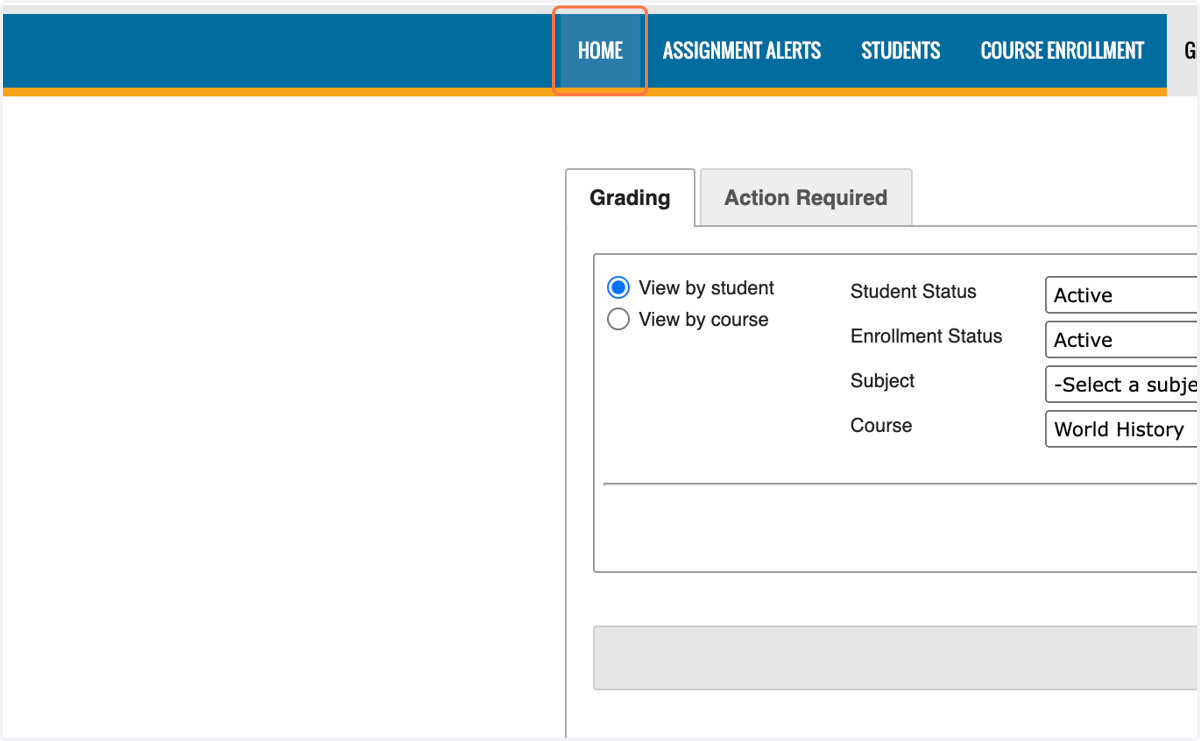Click the View by student label text

tap(706, 288)
